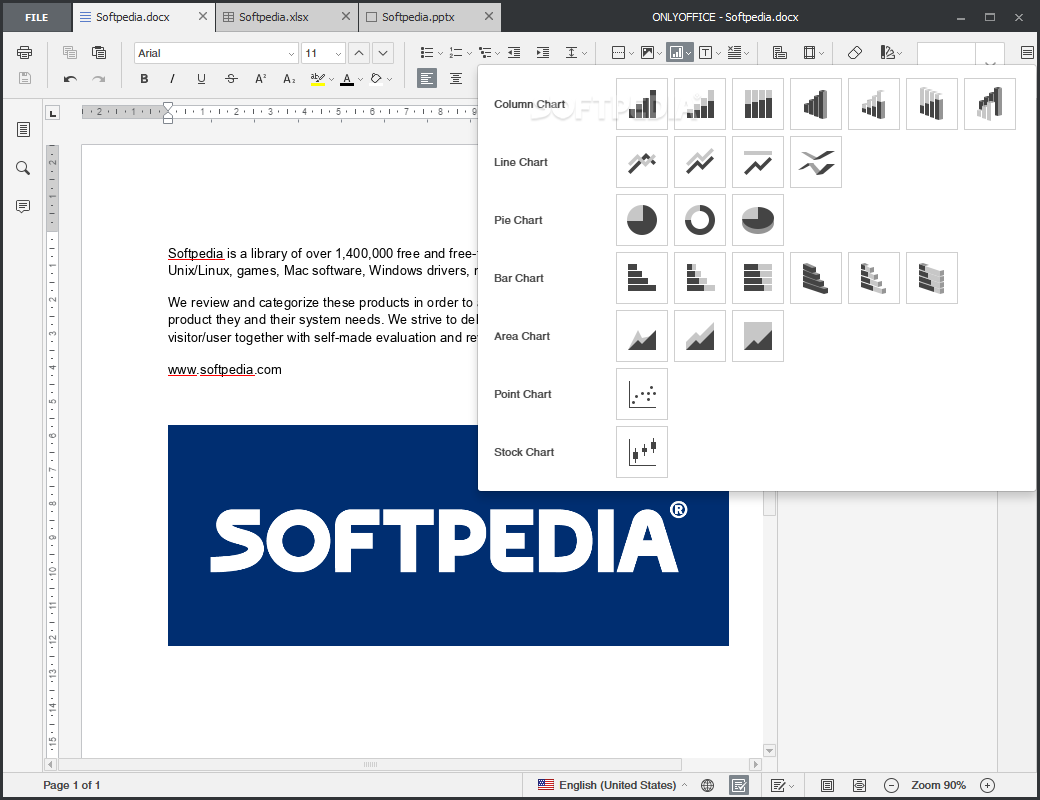Undo the last action
Image resolution: width=1040 pixels, height=800 pixels.
point(70,79)
